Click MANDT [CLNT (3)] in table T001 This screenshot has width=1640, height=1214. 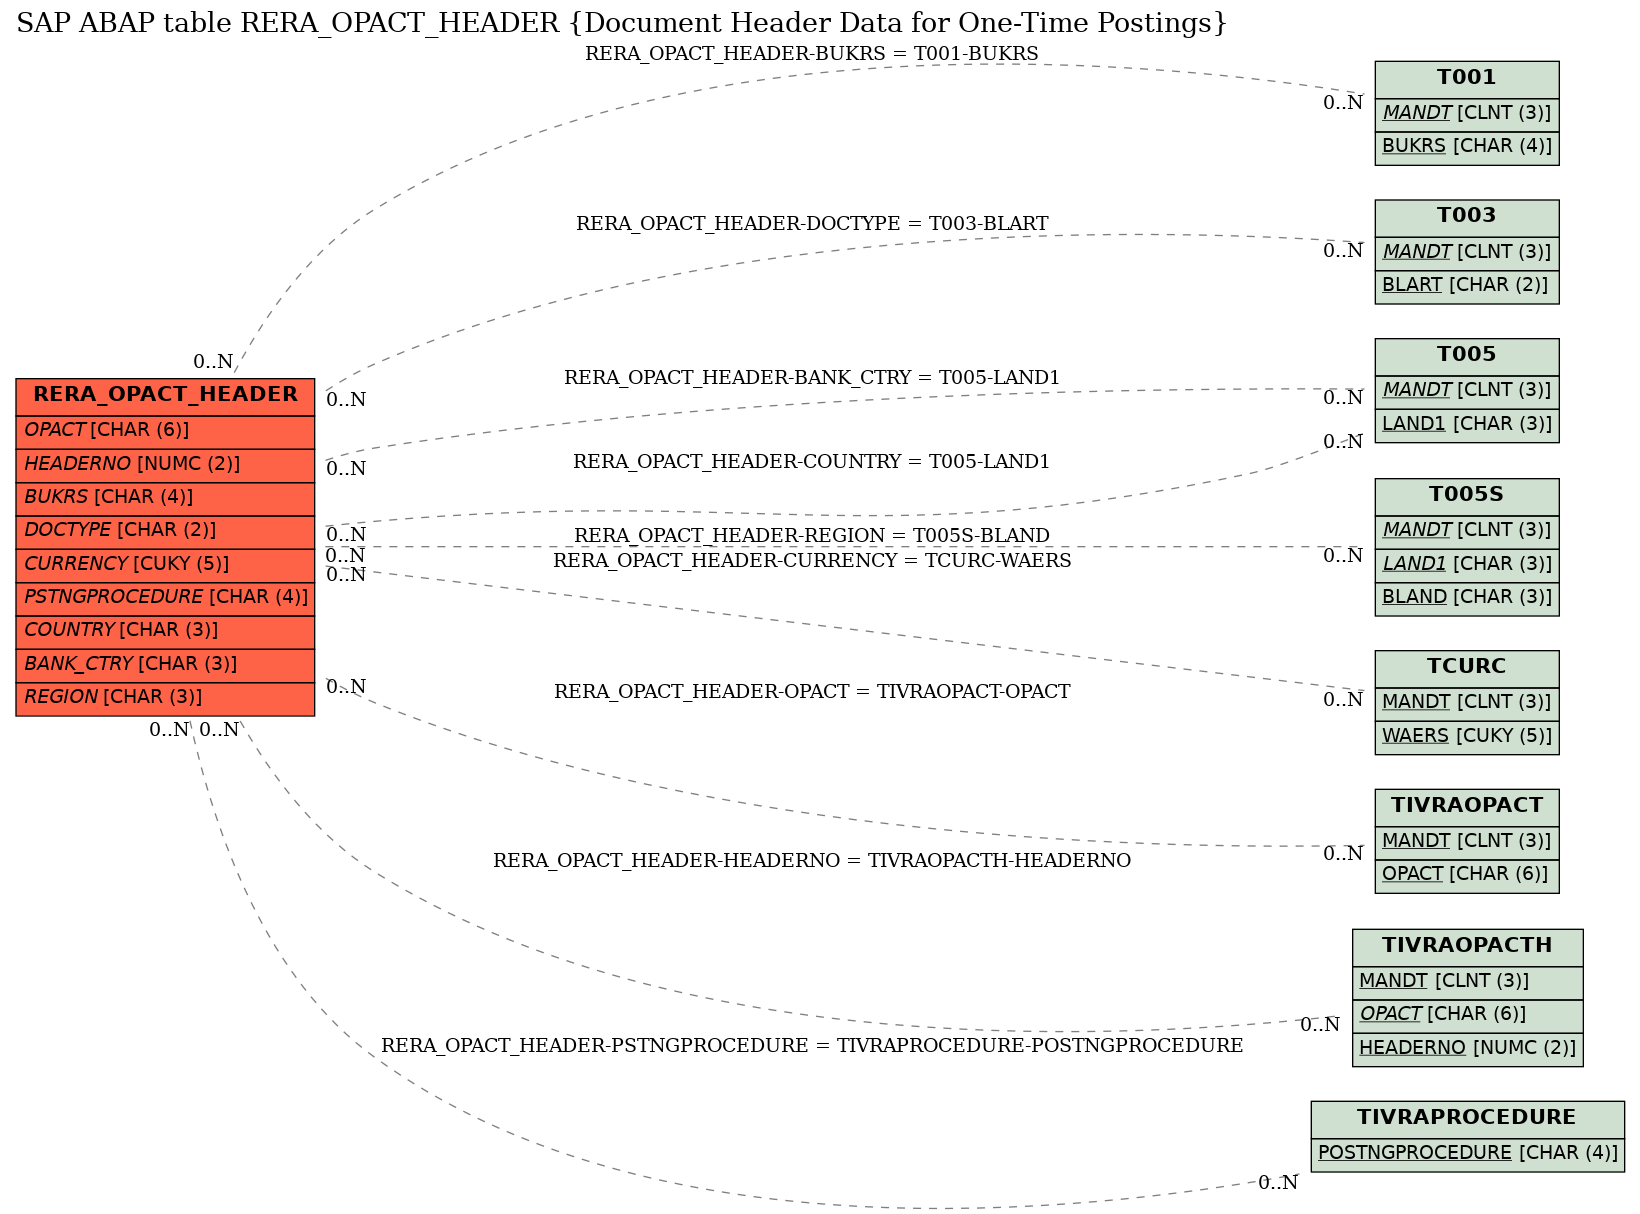(x=1466, y=114)
